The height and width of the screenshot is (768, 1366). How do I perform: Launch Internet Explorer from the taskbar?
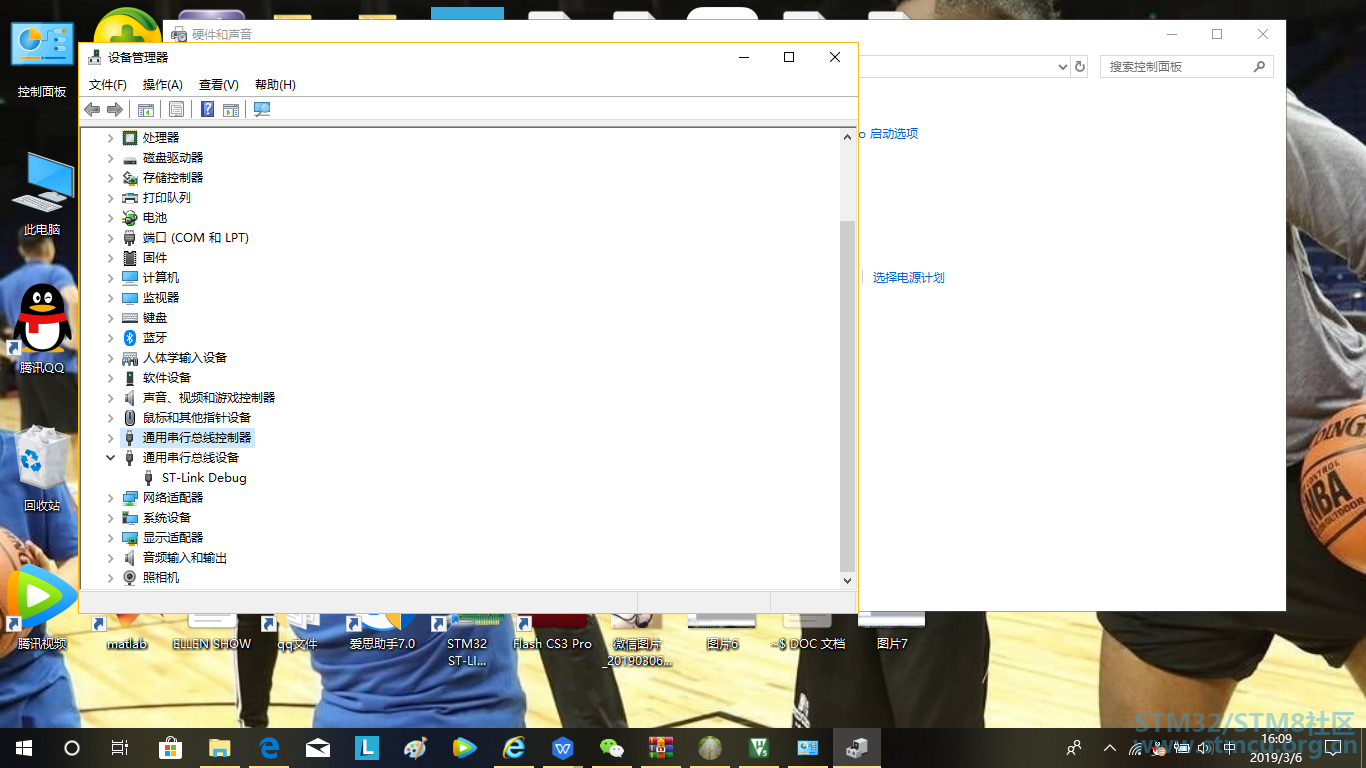tap(514, 747)
